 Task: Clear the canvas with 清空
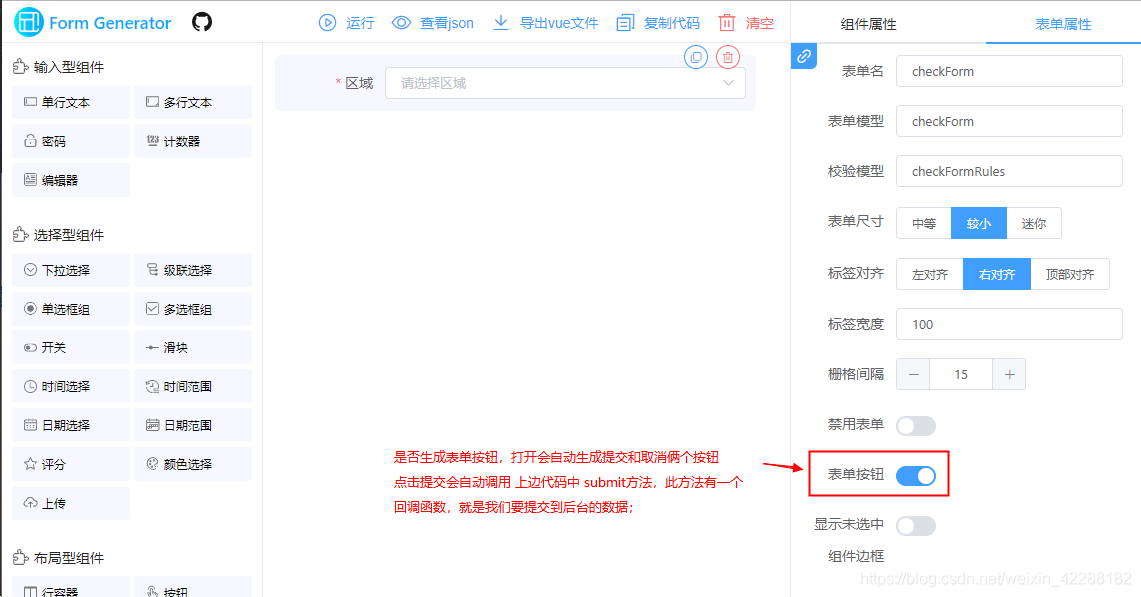[746, 23]
